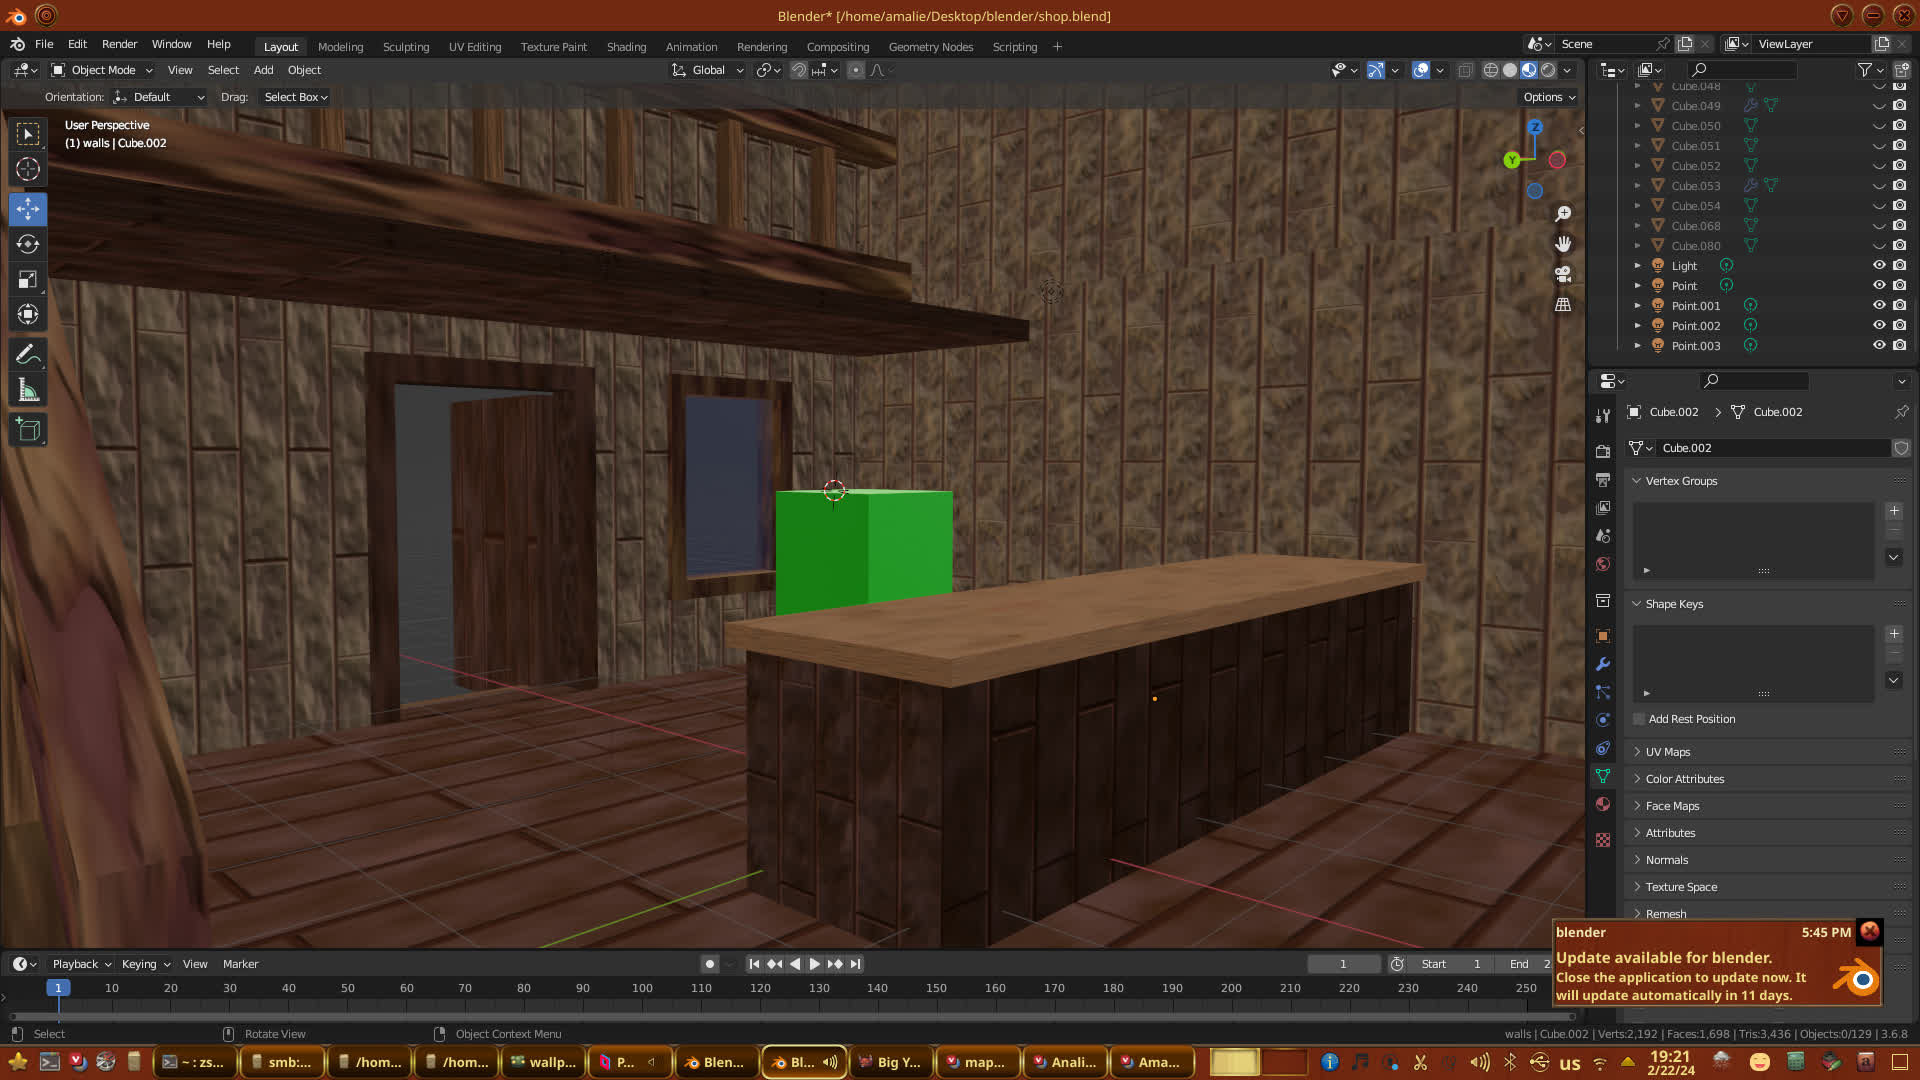
Task: Enable Add Rest Position checkbox
Action: click(x=1639, y=719)
